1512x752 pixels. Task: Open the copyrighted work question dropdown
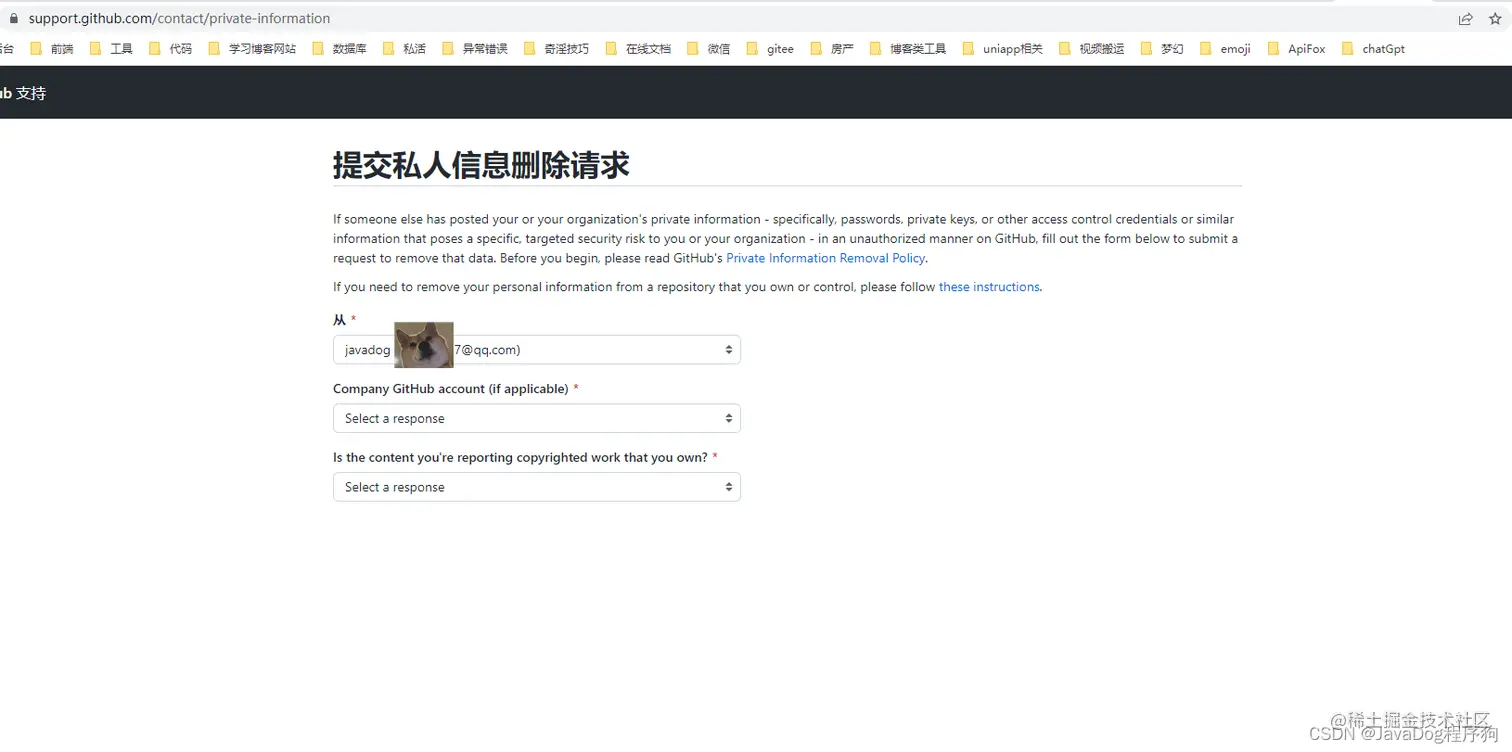pos(537,487)
